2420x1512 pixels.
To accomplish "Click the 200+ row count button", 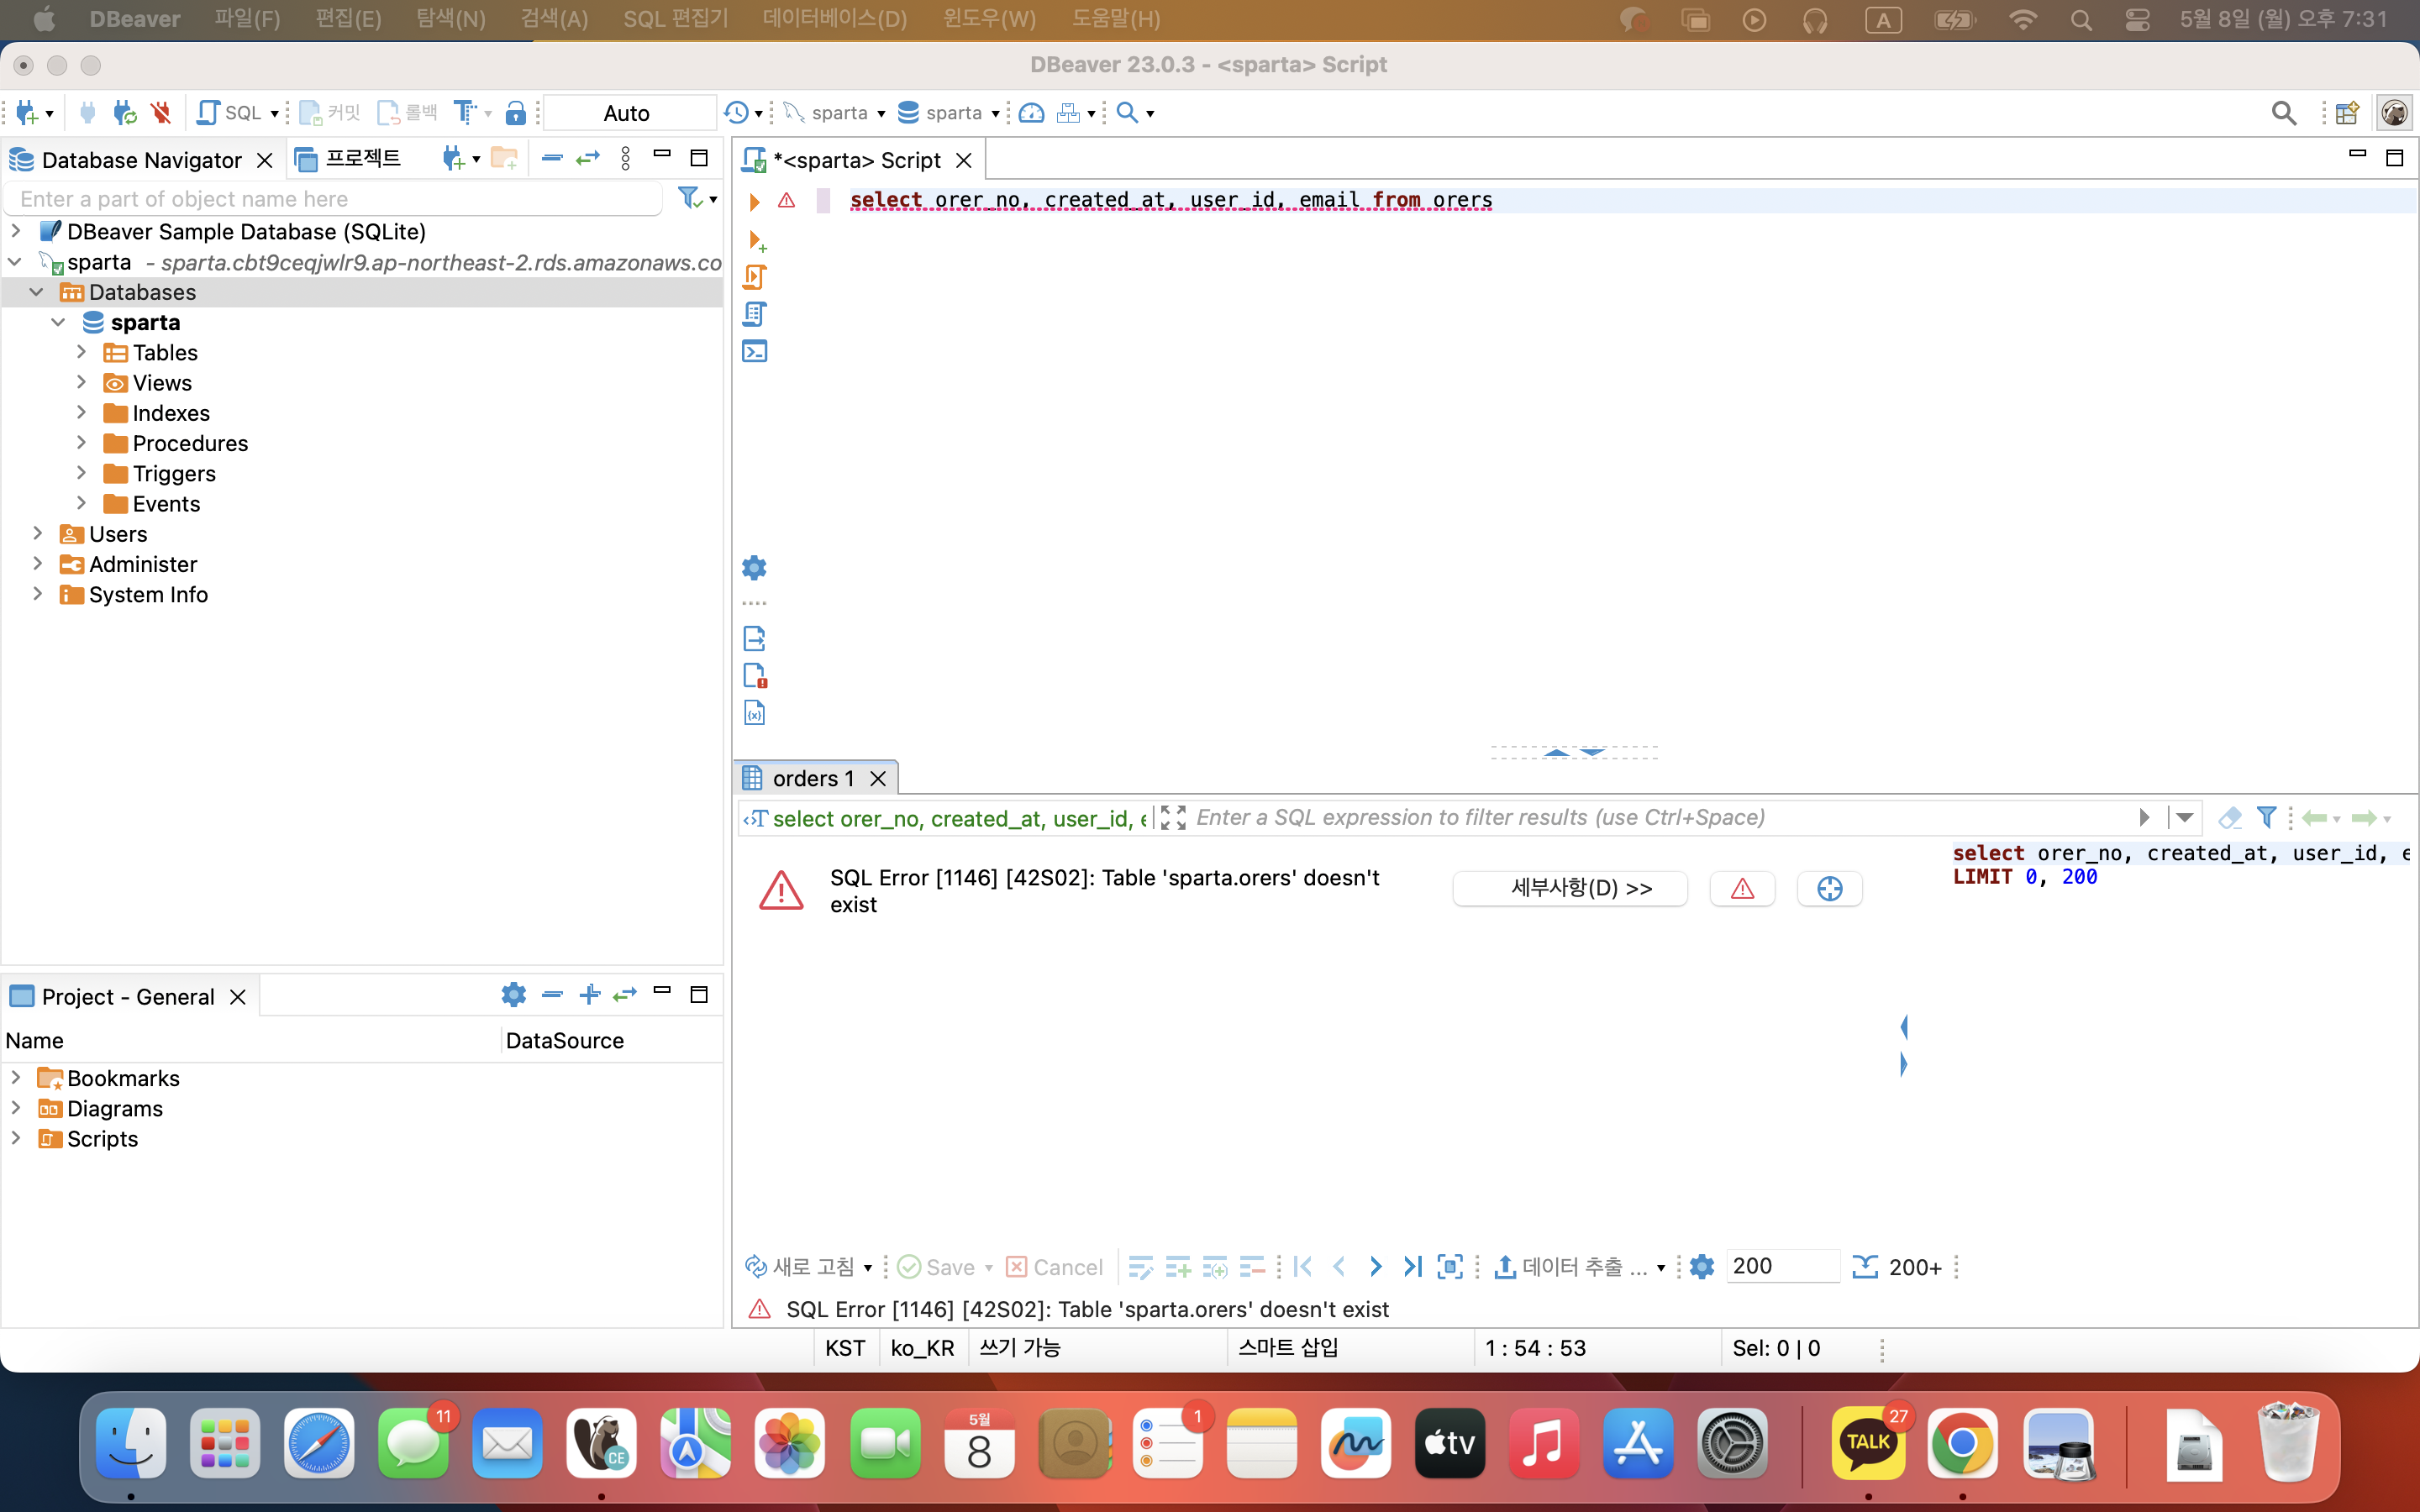I will click(x=1897, y=1267).
